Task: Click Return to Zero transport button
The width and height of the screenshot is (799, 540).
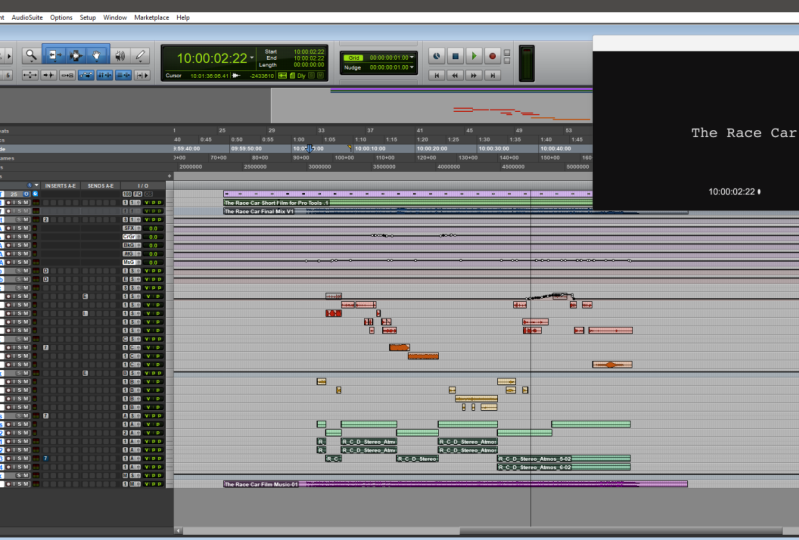Action: click(436, 75)
